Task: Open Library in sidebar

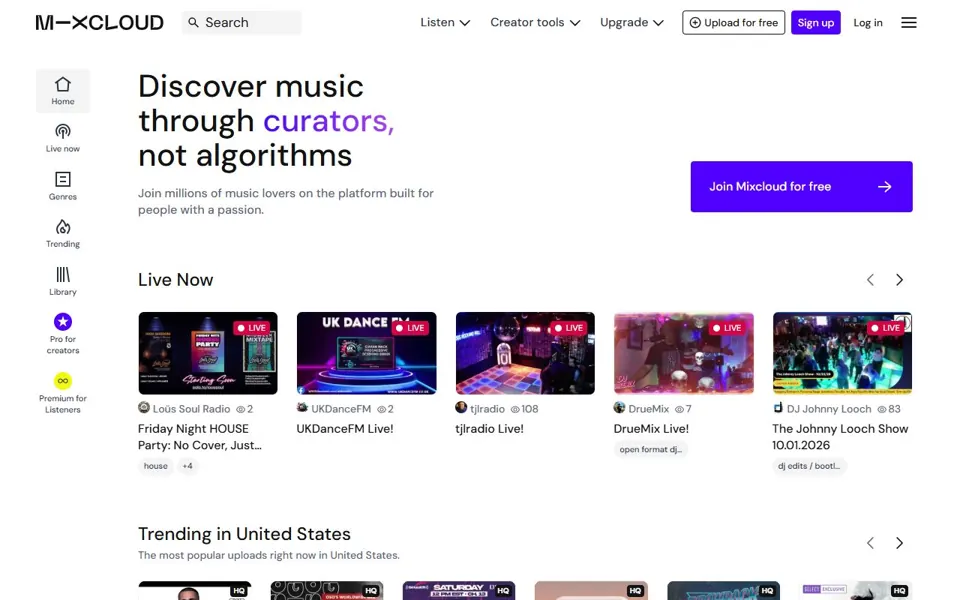Action: [x=62, y=281]
